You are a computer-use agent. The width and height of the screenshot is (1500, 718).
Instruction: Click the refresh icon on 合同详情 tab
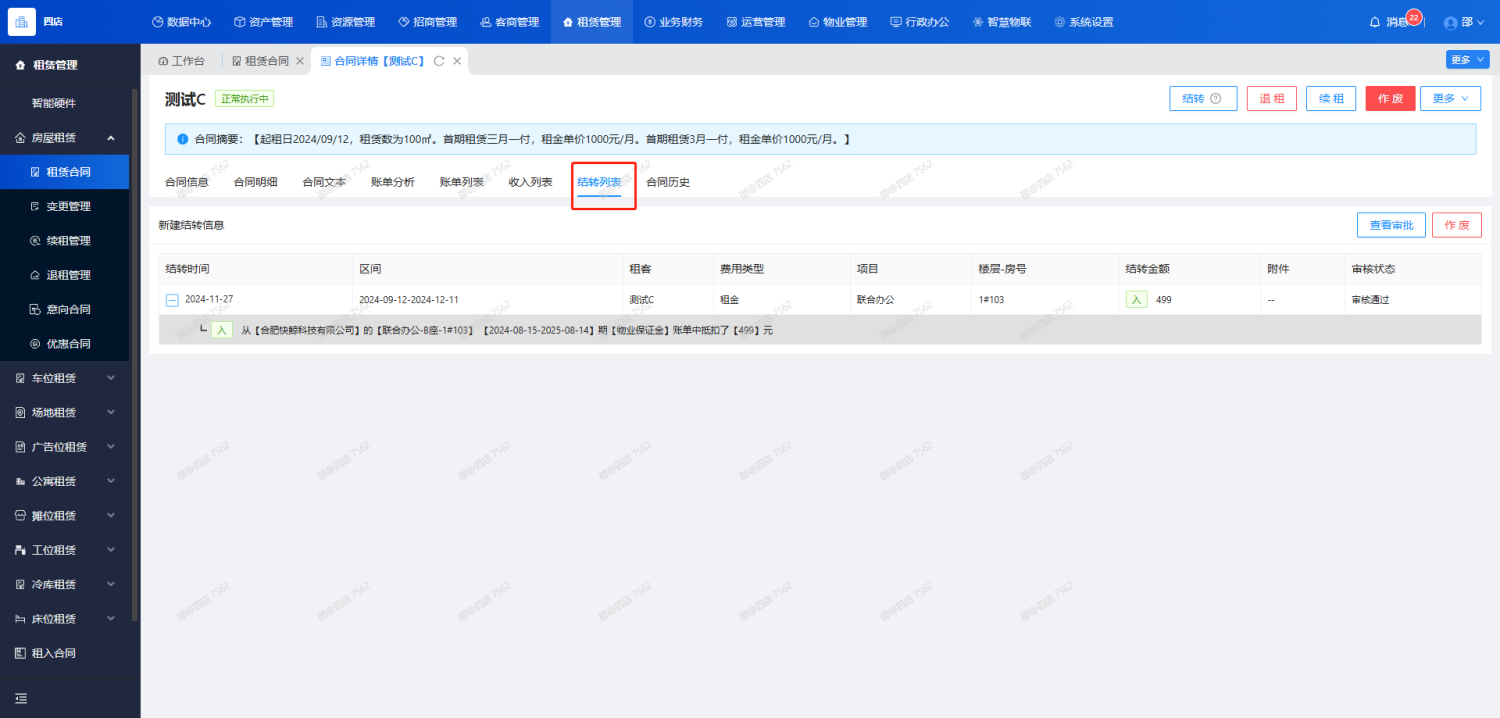tap(438, 61)
